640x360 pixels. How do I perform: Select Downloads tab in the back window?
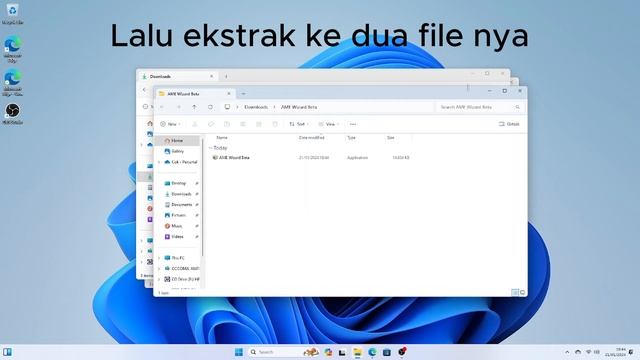[x=176, y=76]
